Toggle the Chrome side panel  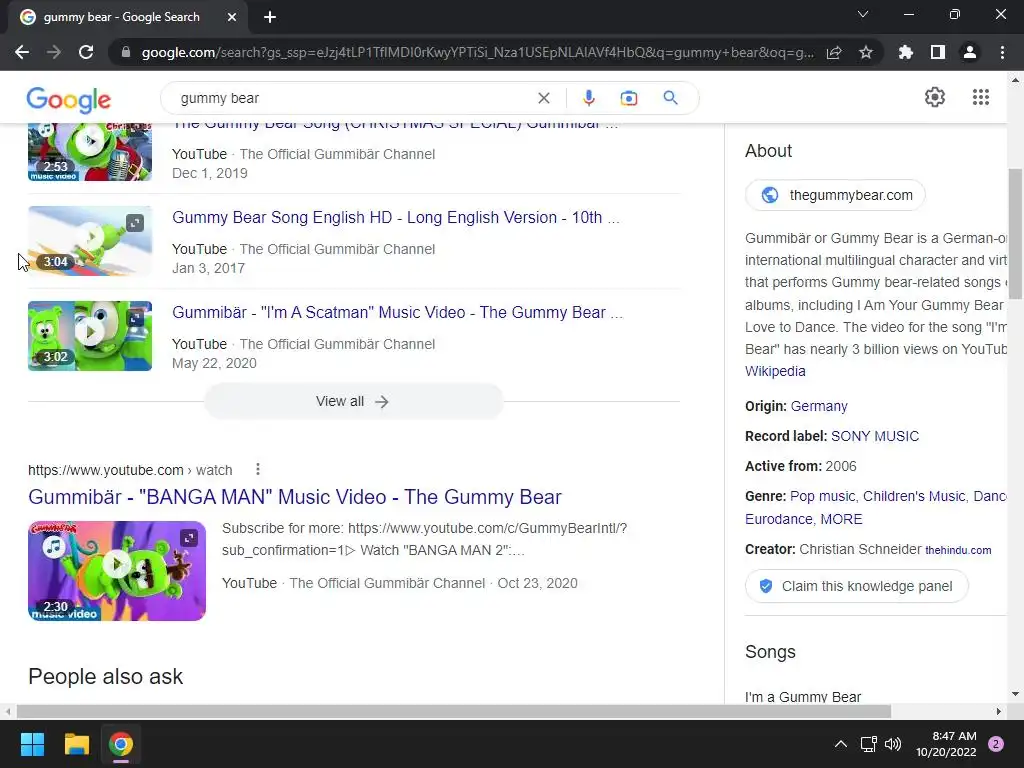[x=938, y=52]
